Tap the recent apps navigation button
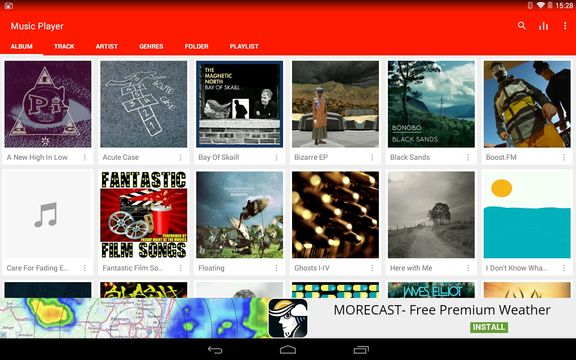 click(361, 349)
